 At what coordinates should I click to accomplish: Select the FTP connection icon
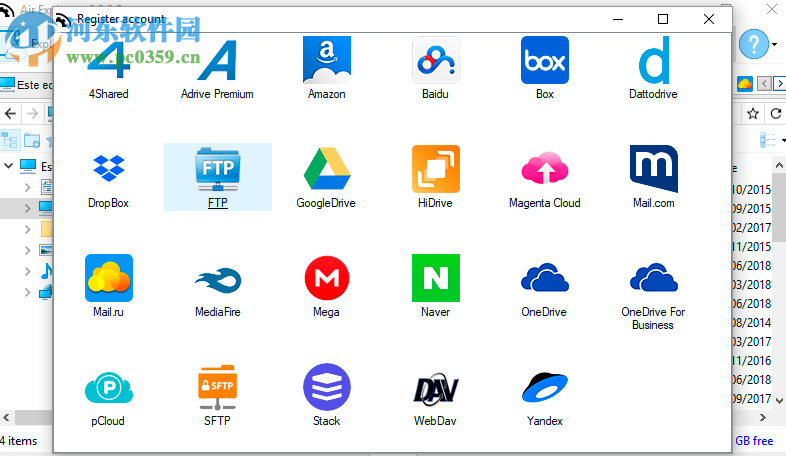coord(218,177)
